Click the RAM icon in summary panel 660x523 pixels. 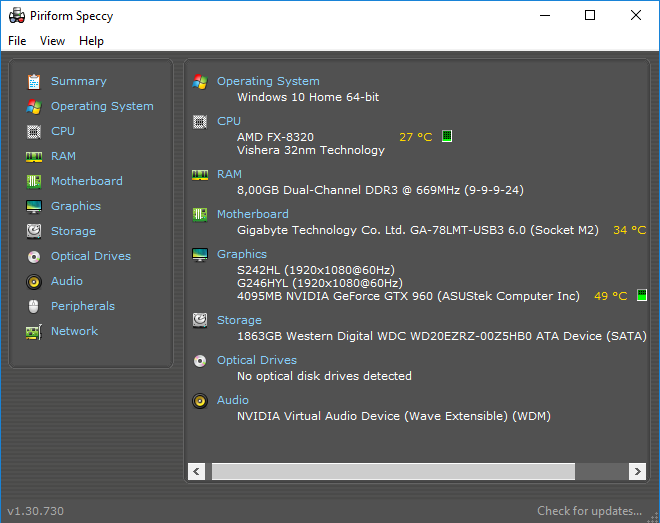click(200, 175)
